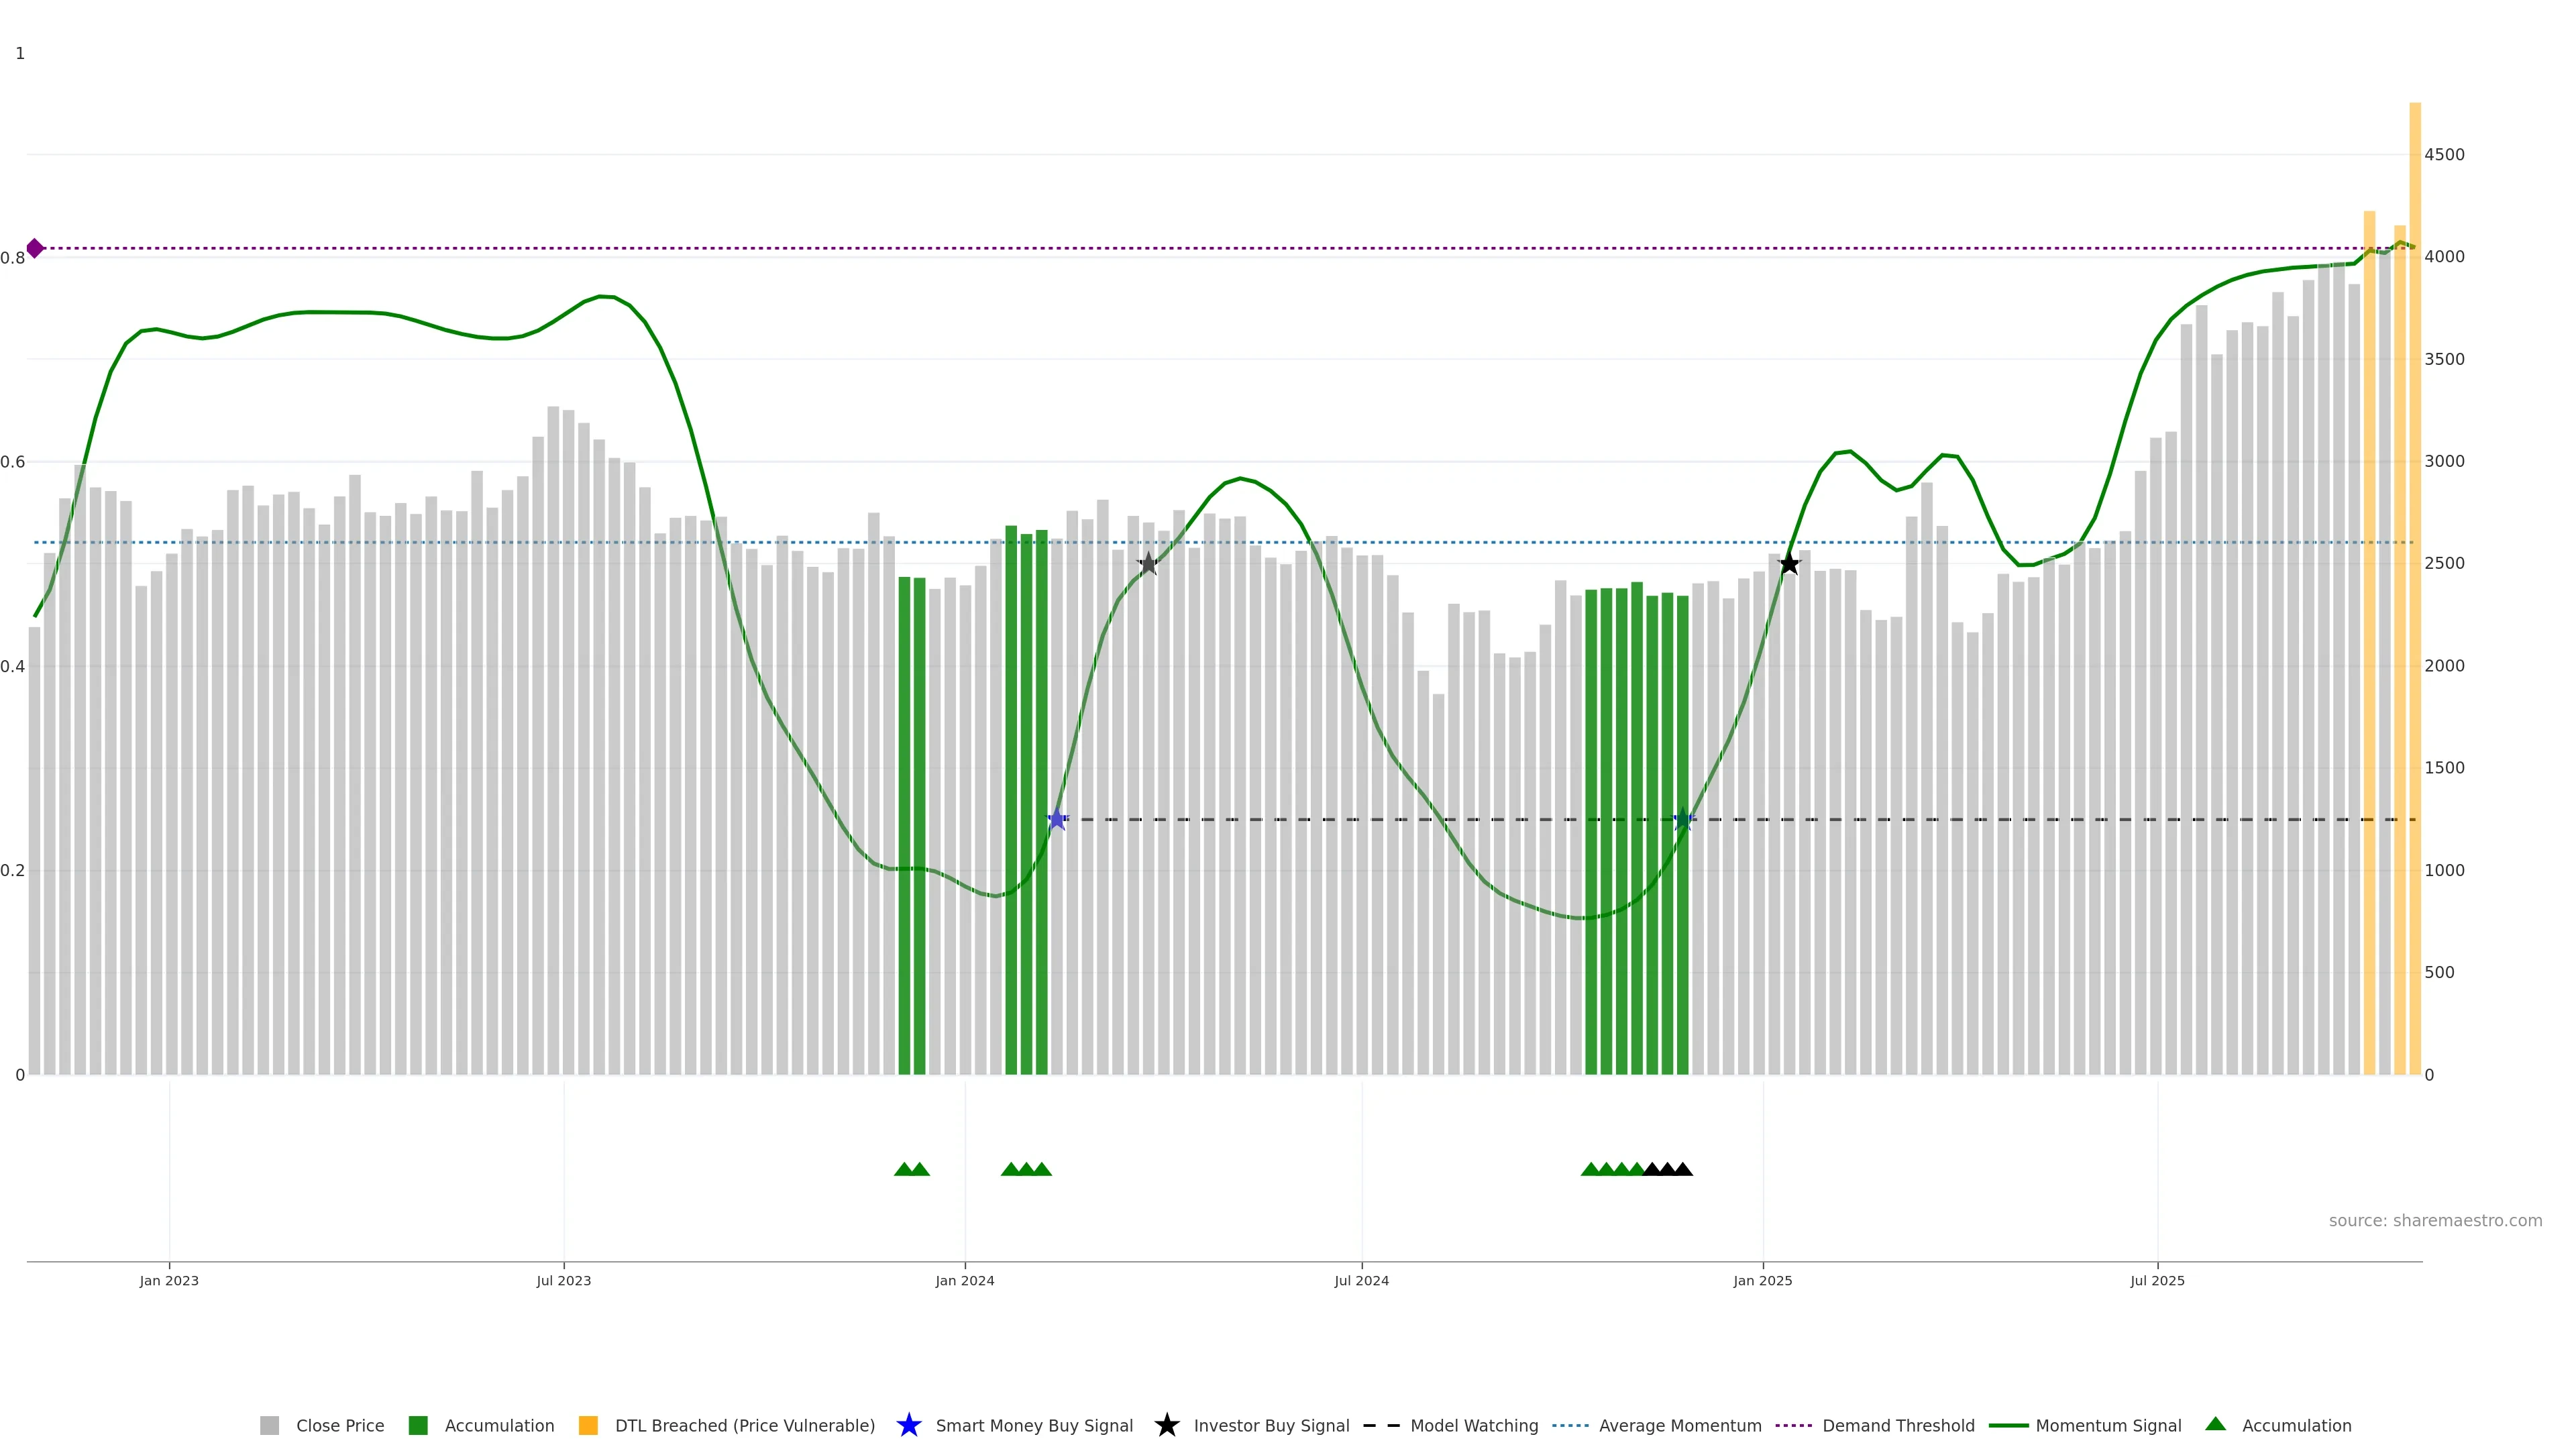Click black Investor Buy star in January 2025
The image size is (2576, 1449).
[x=1789, y=564]
